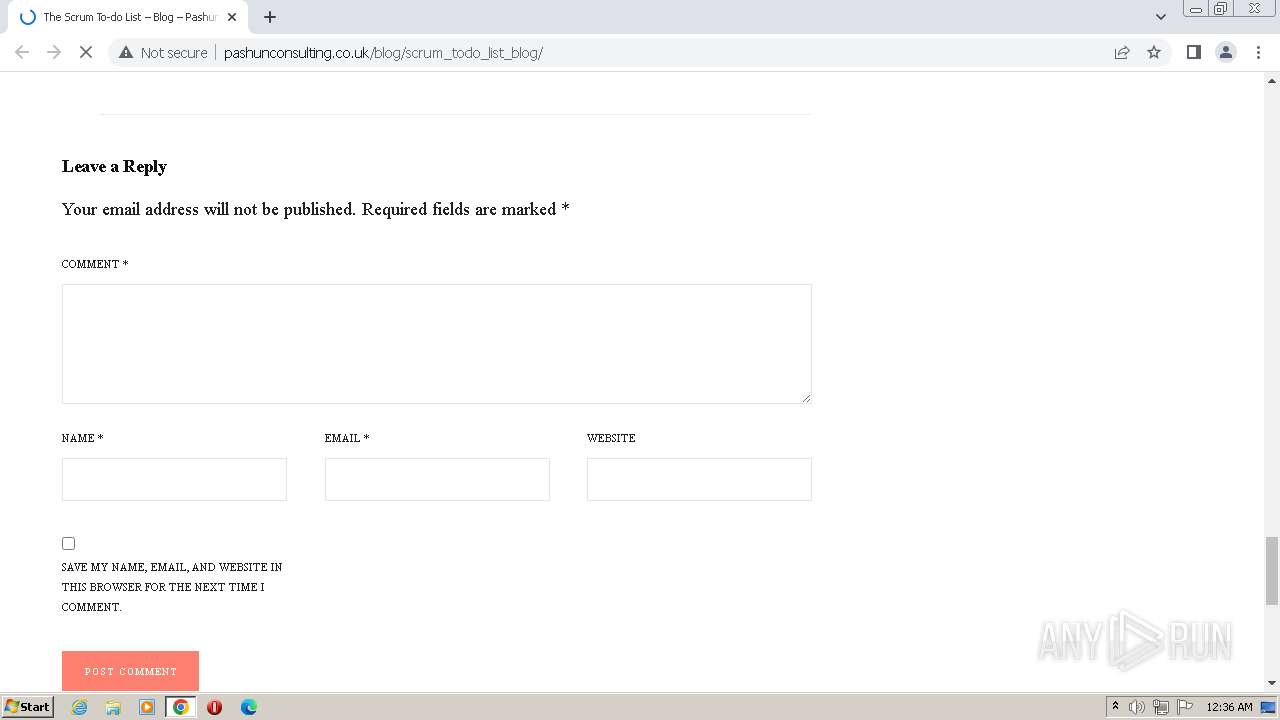
Task: Click scrollbar up arrow
Action: pos(1271,79)
